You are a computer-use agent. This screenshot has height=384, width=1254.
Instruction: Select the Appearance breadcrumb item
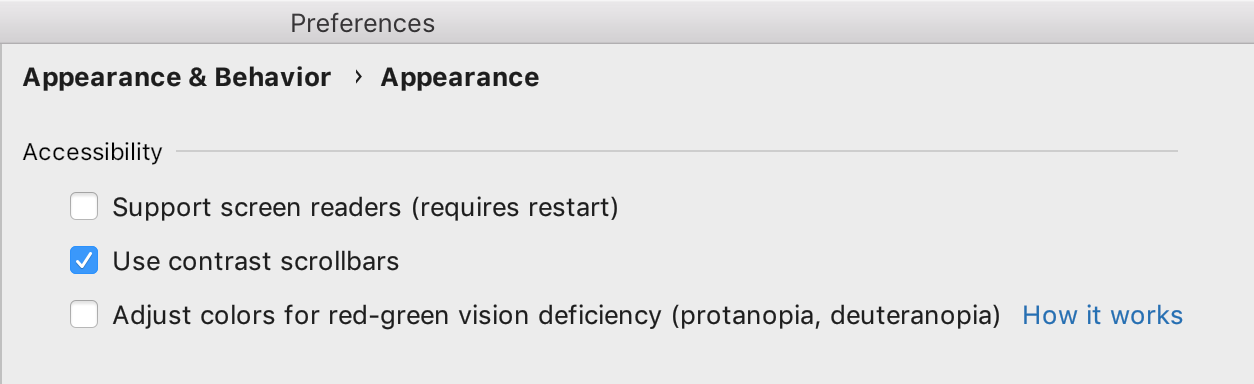(x=460, y=78)
